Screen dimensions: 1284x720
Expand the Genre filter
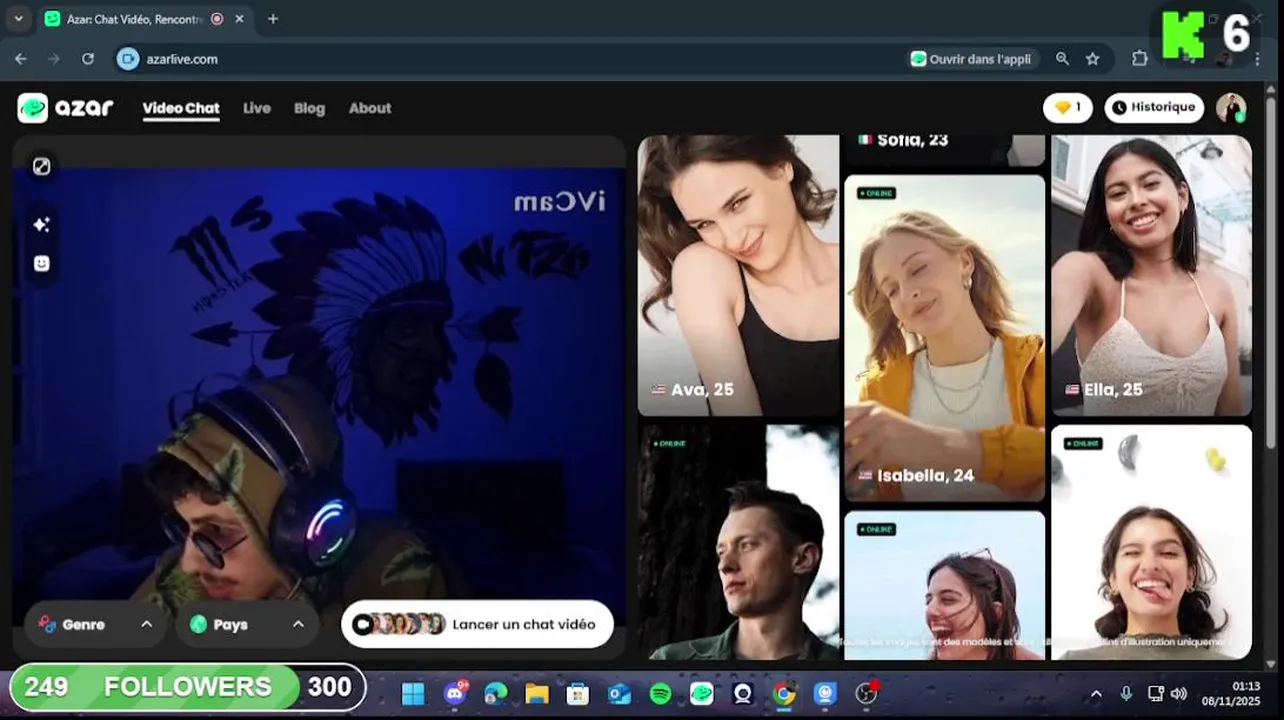(x=96, y=624)
